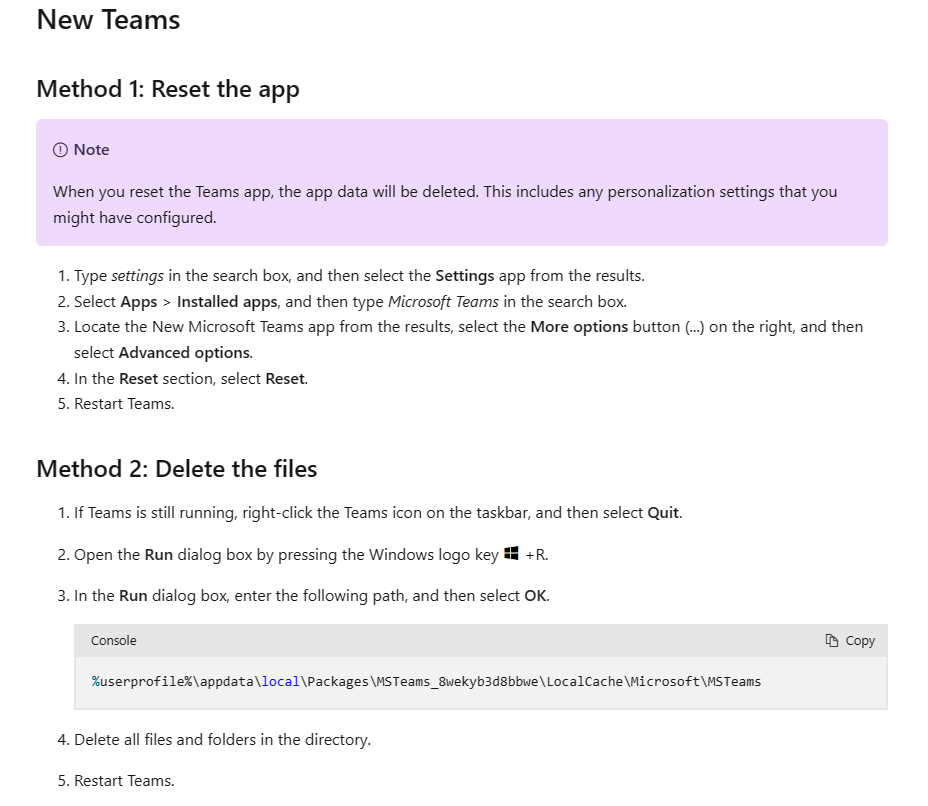Click the bold 'Quit' text in step 1
The height and width of the screenshot is (806, 928).
click(665, 512)
